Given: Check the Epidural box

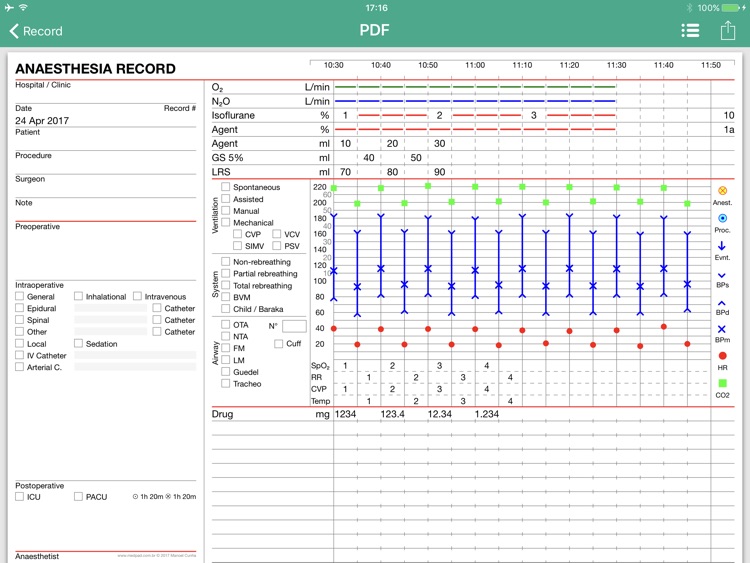Looking at the screenshot, I should click(20, 308).
